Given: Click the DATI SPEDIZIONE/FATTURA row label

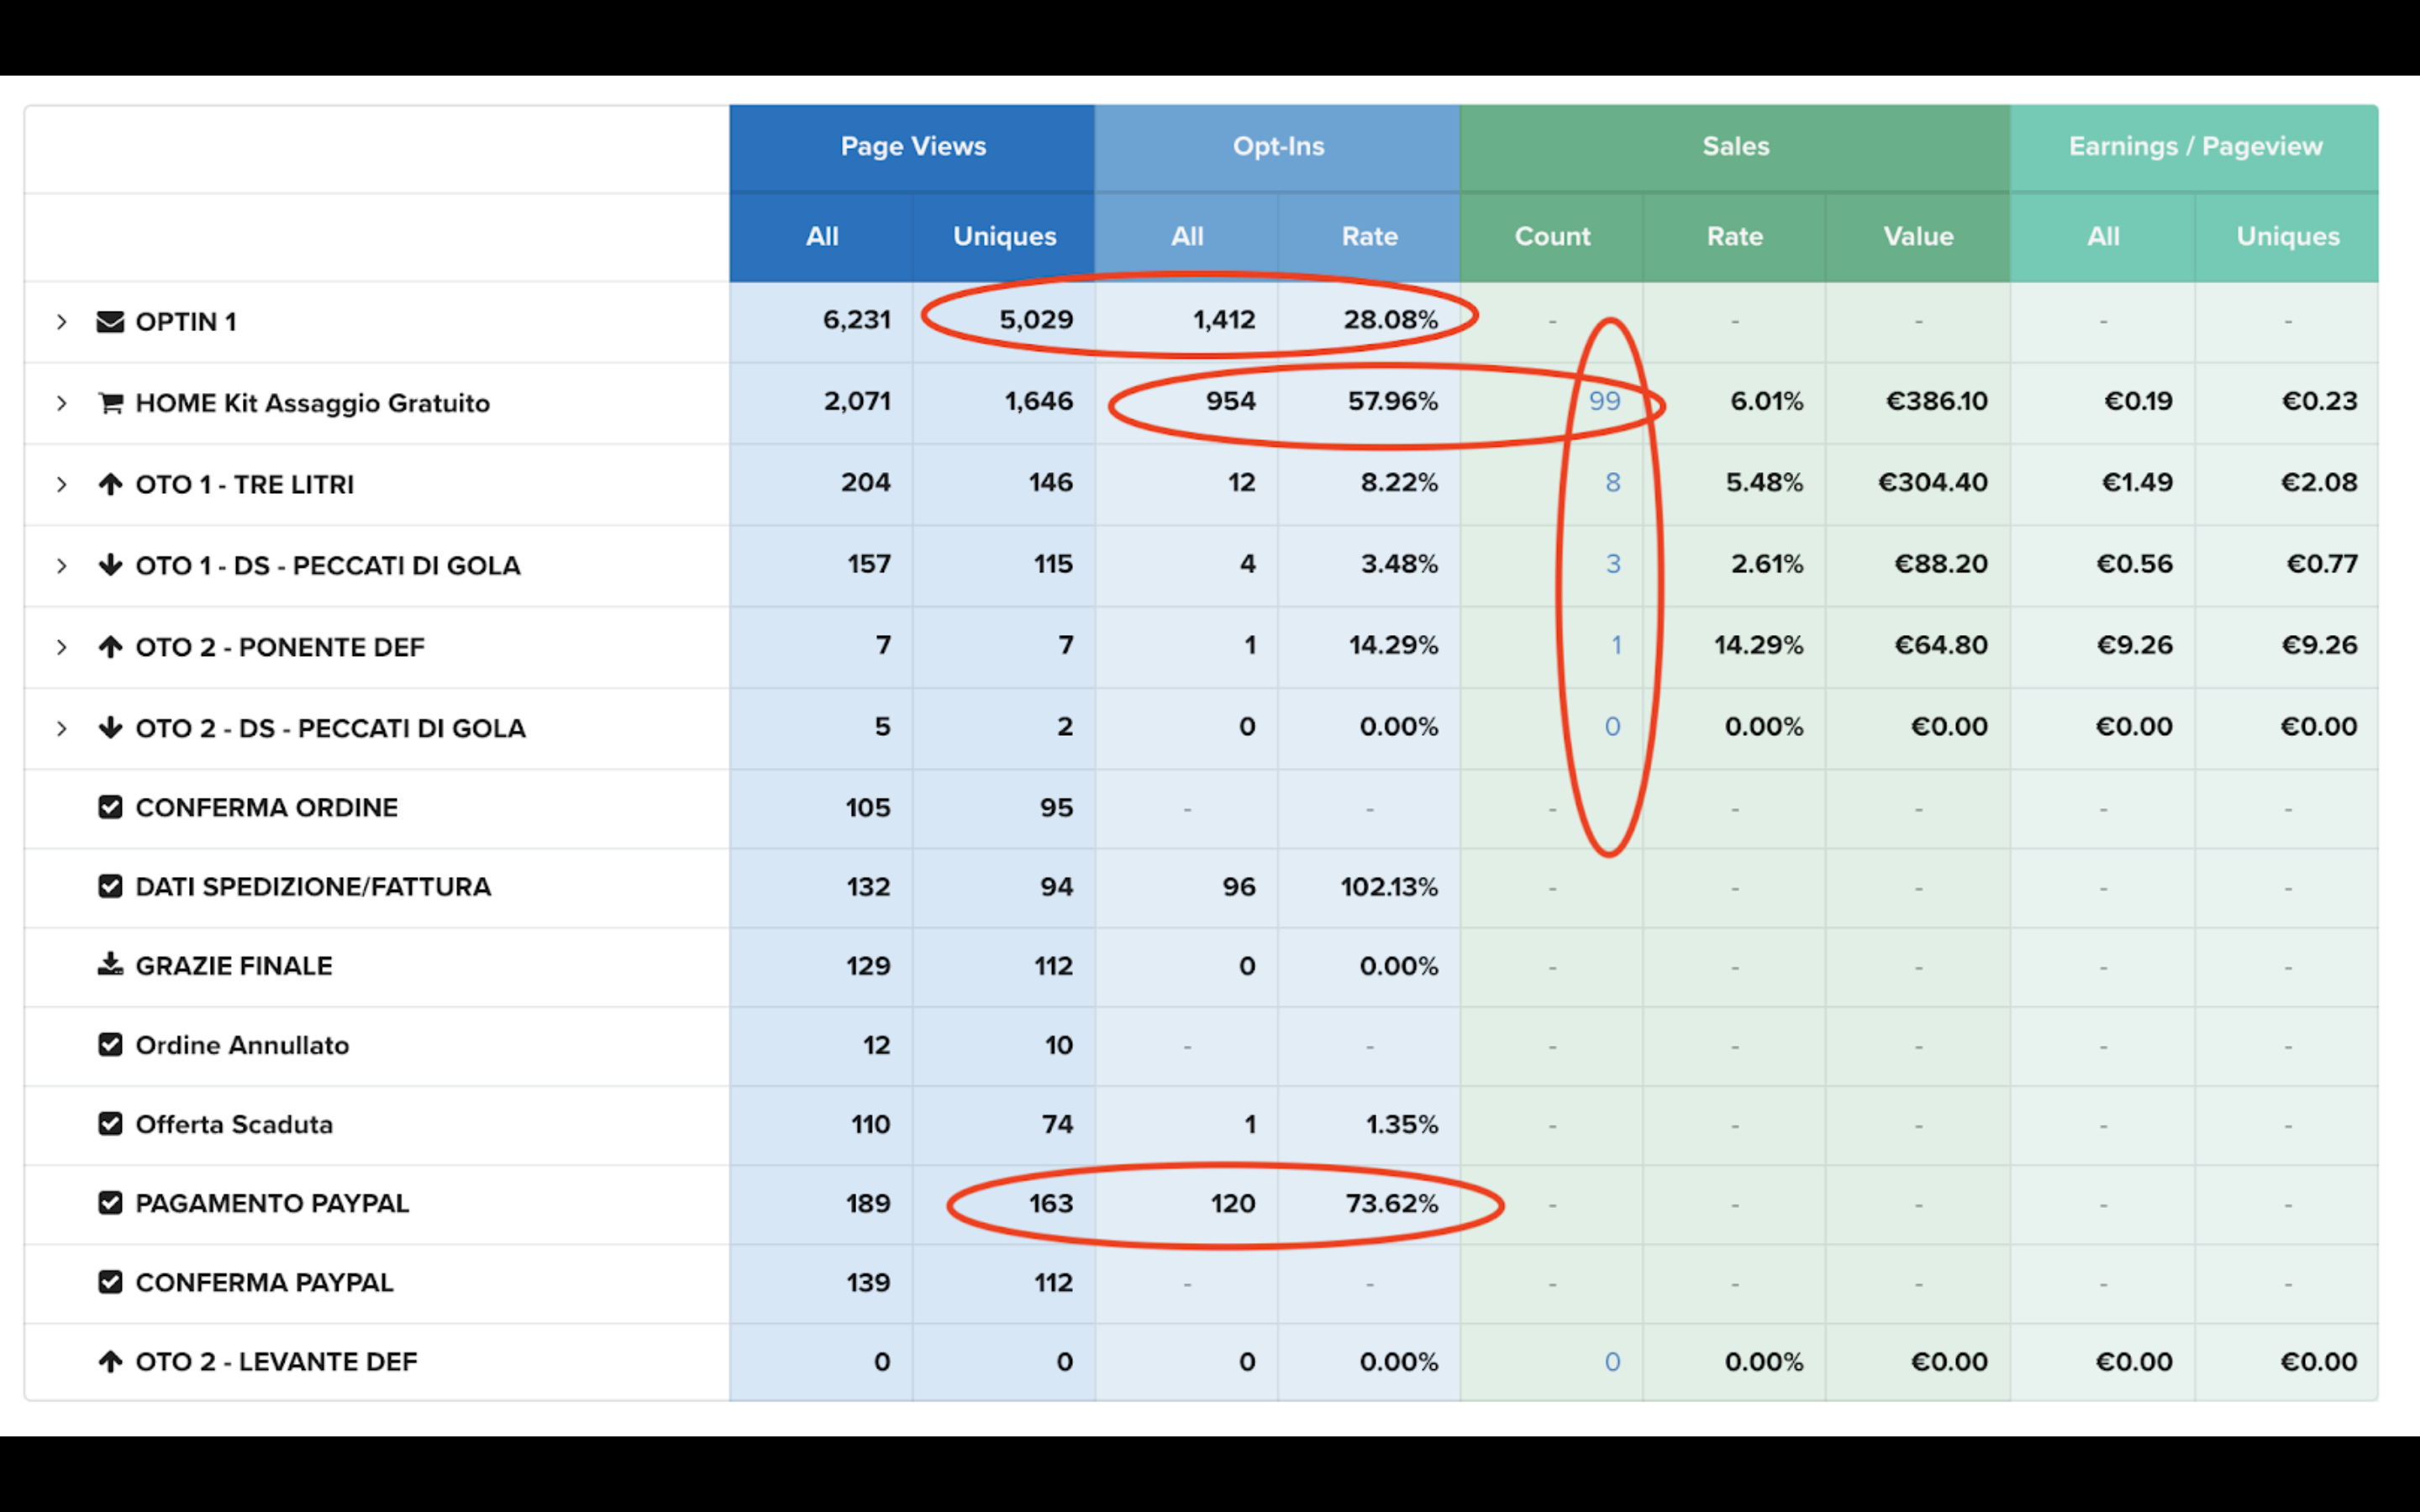Looking at the screenshot, I should pyautogui.click(x=313, y=887).
